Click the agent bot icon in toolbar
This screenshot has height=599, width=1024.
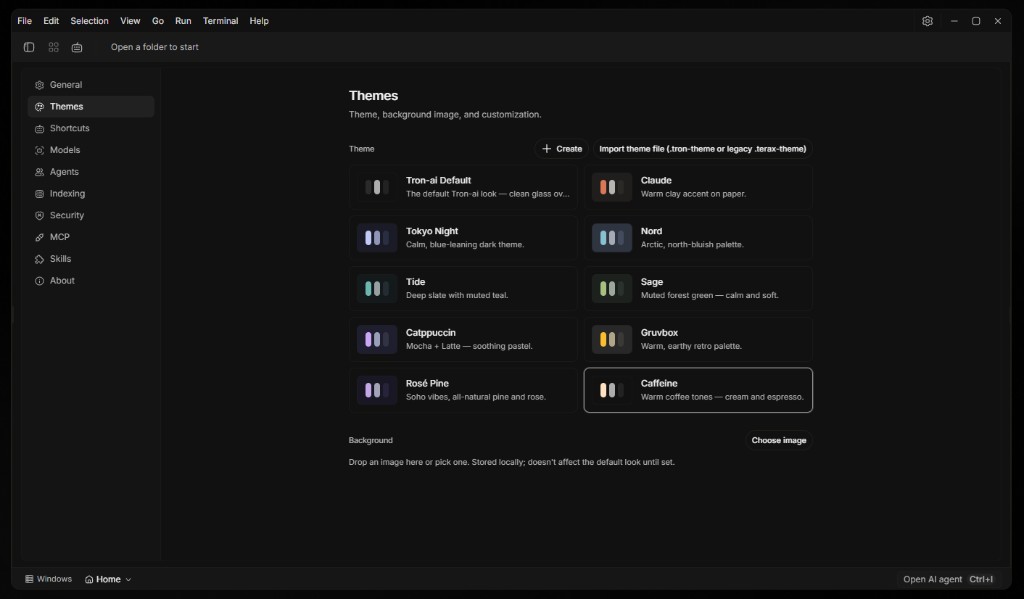[77, 47]
